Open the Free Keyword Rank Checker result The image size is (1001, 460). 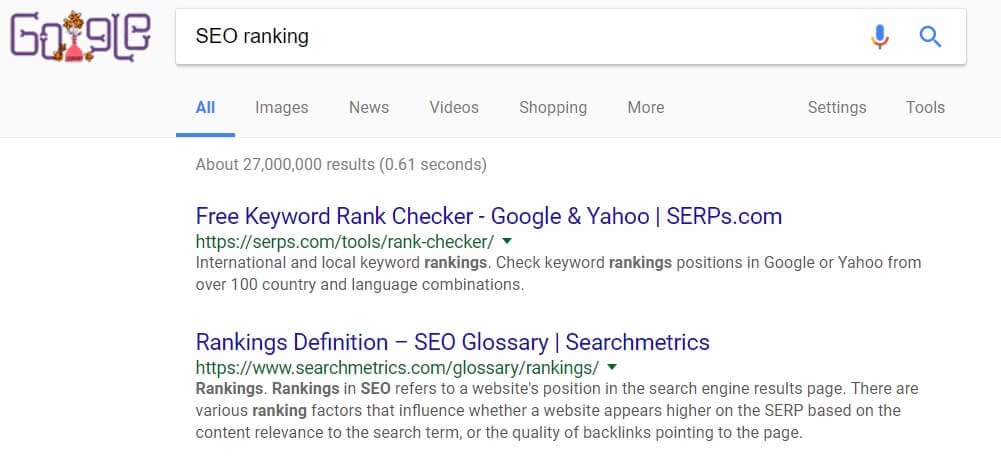pyautogui.click(x=488, y=216)
